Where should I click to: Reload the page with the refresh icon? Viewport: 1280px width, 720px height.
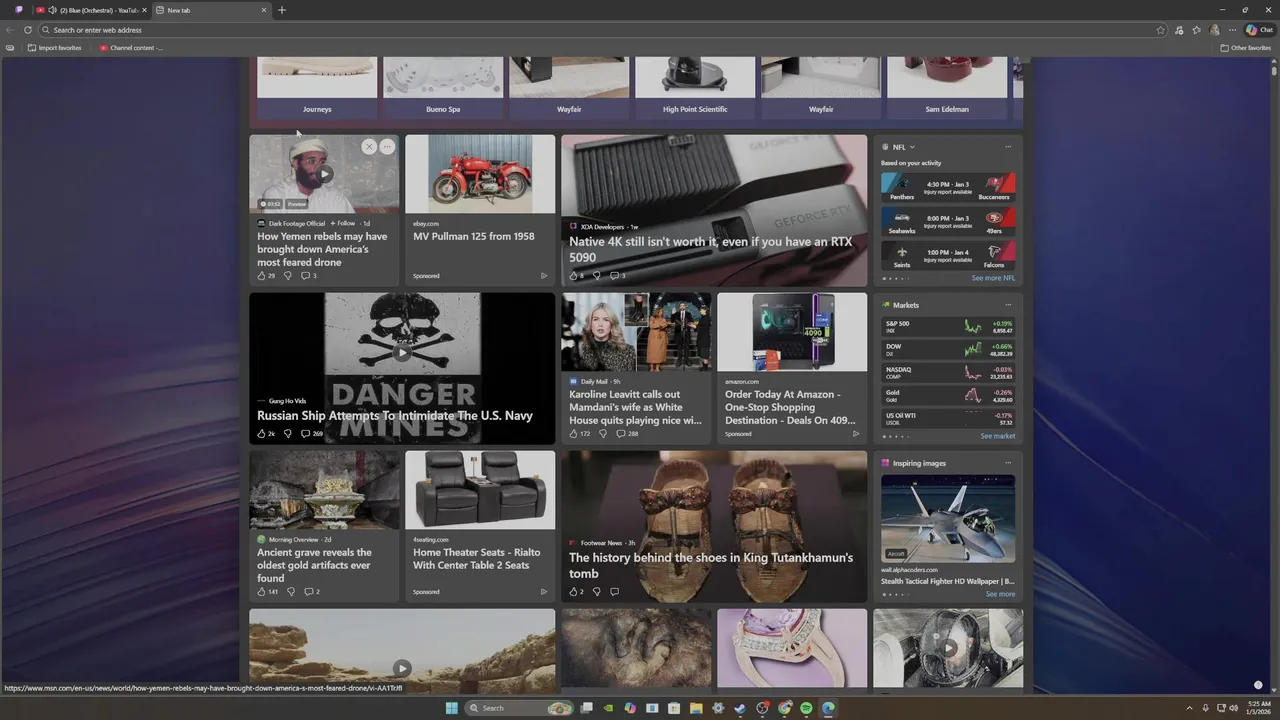(28, 30)
